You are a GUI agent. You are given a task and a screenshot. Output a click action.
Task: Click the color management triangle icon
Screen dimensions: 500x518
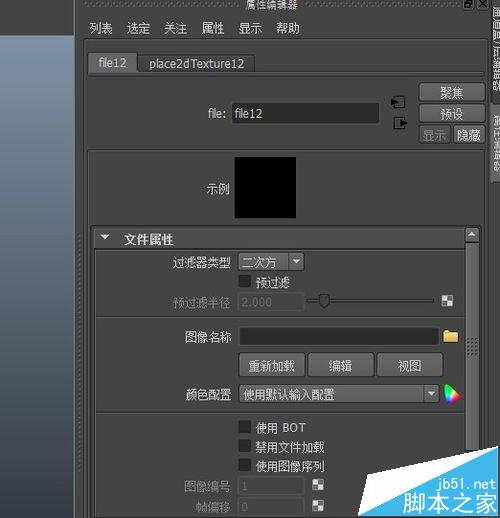coord(452,394)
